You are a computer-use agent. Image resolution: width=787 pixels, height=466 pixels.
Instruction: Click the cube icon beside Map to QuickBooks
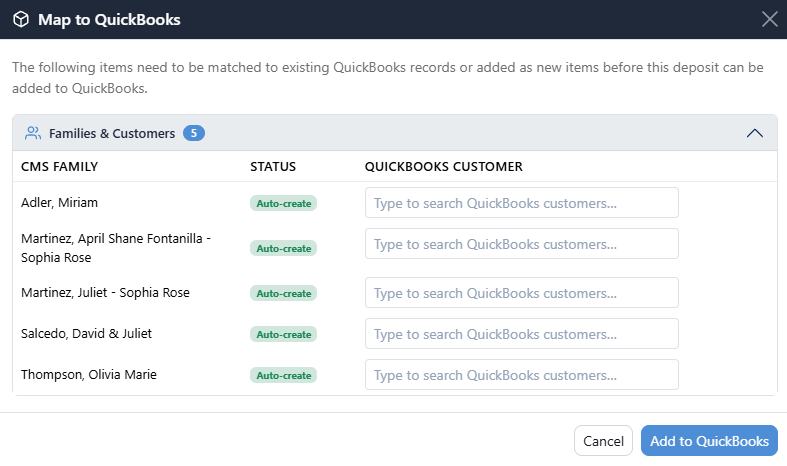point(21,20)
